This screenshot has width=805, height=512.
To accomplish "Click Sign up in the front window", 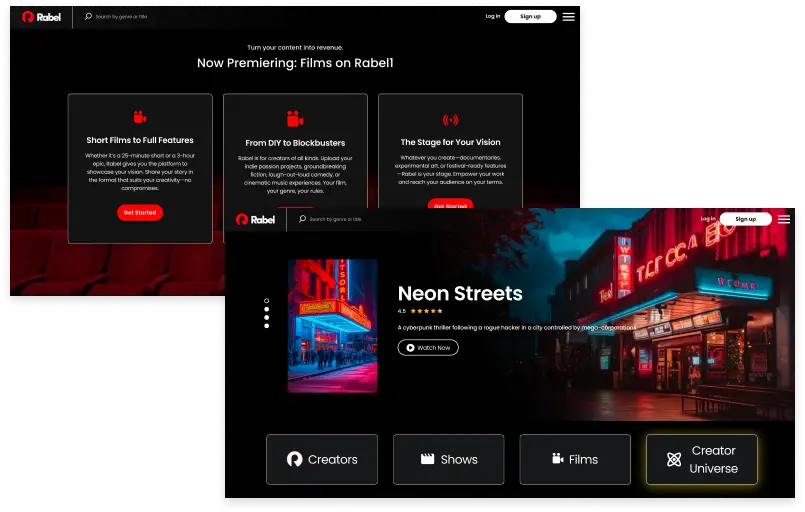I will pos(745,219).
